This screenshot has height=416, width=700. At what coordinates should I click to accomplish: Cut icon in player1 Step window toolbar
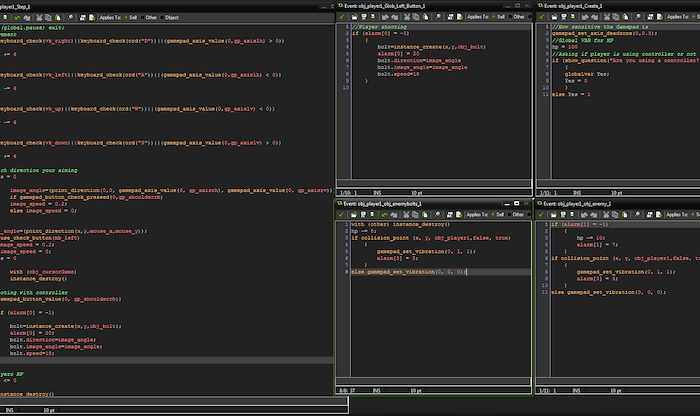[39, 17]
